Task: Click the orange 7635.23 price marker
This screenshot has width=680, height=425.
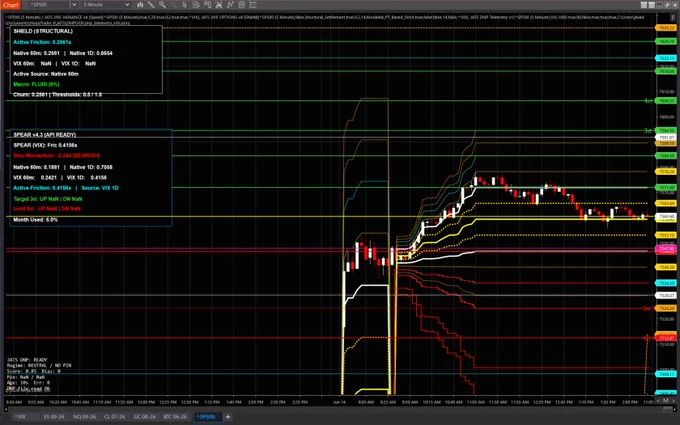Action: click(x=666, y=28)
